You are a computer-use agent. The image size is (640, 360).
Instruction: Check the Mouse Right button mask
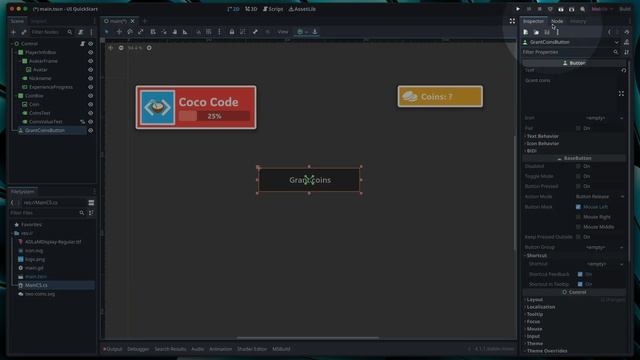coord(578,217)
